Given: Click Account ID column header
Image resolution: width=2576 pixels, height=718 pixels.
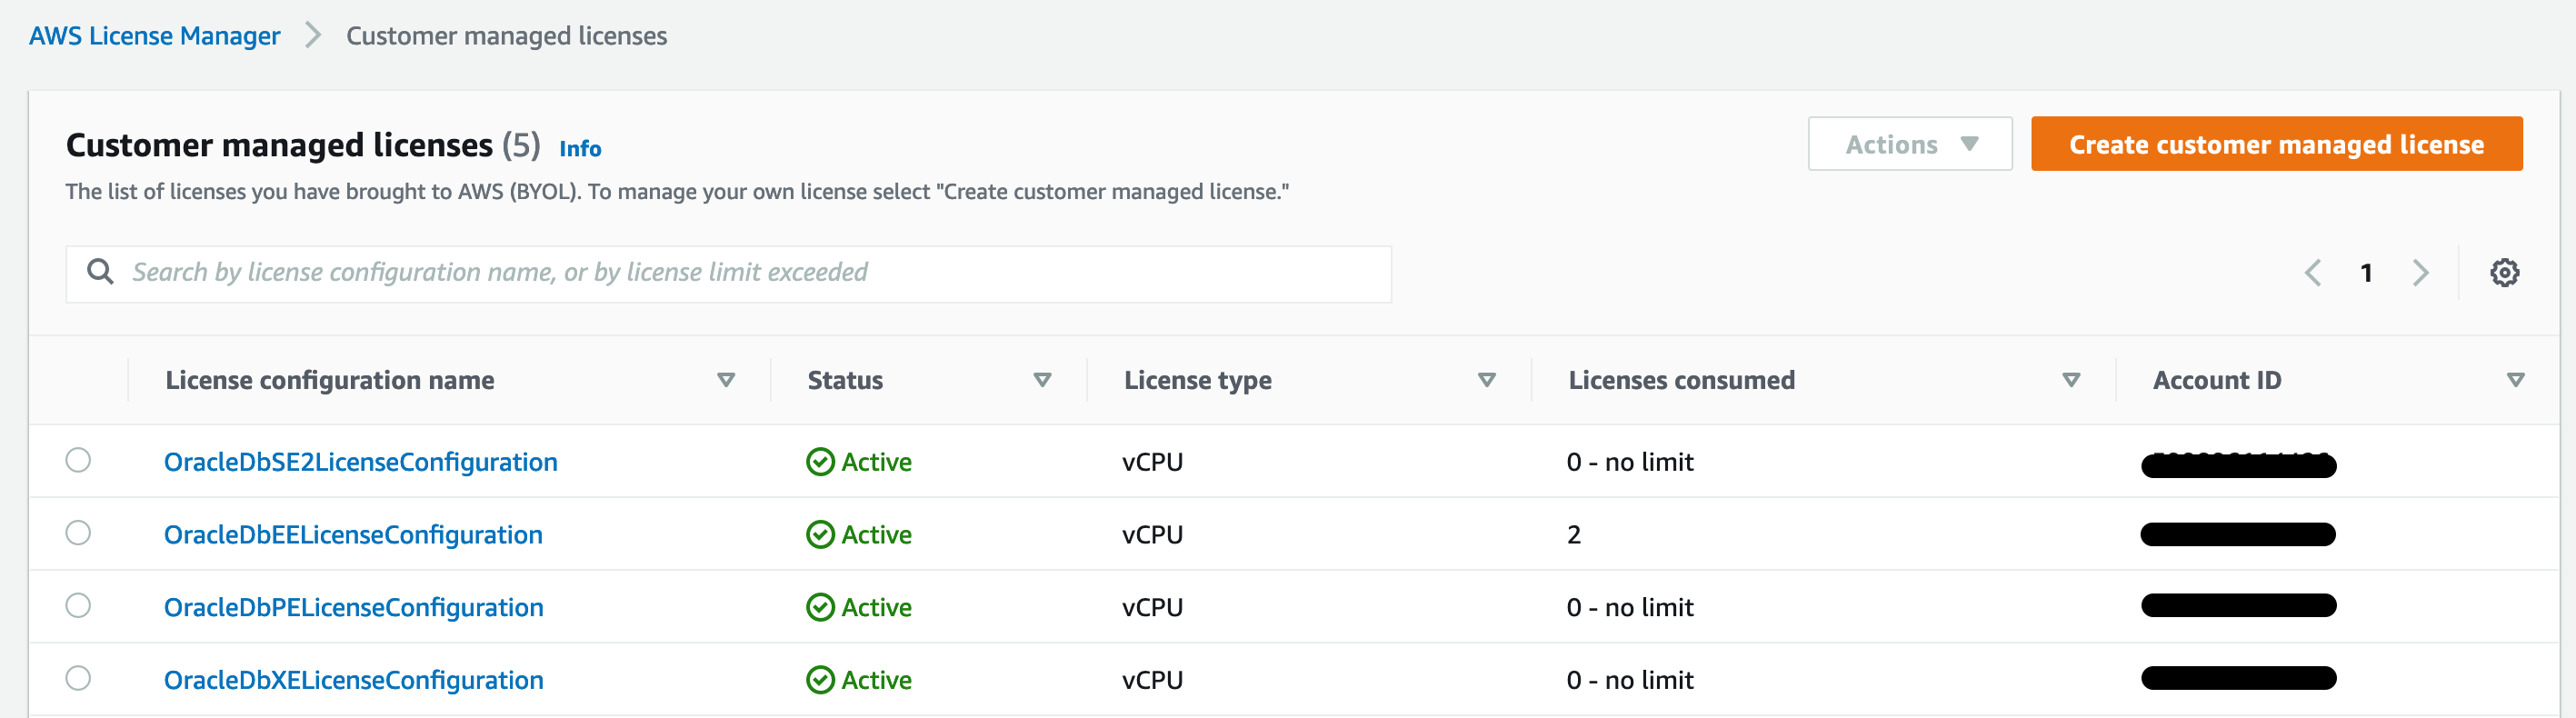Looking at the screenshot, I should click(x=2217, y=380).
